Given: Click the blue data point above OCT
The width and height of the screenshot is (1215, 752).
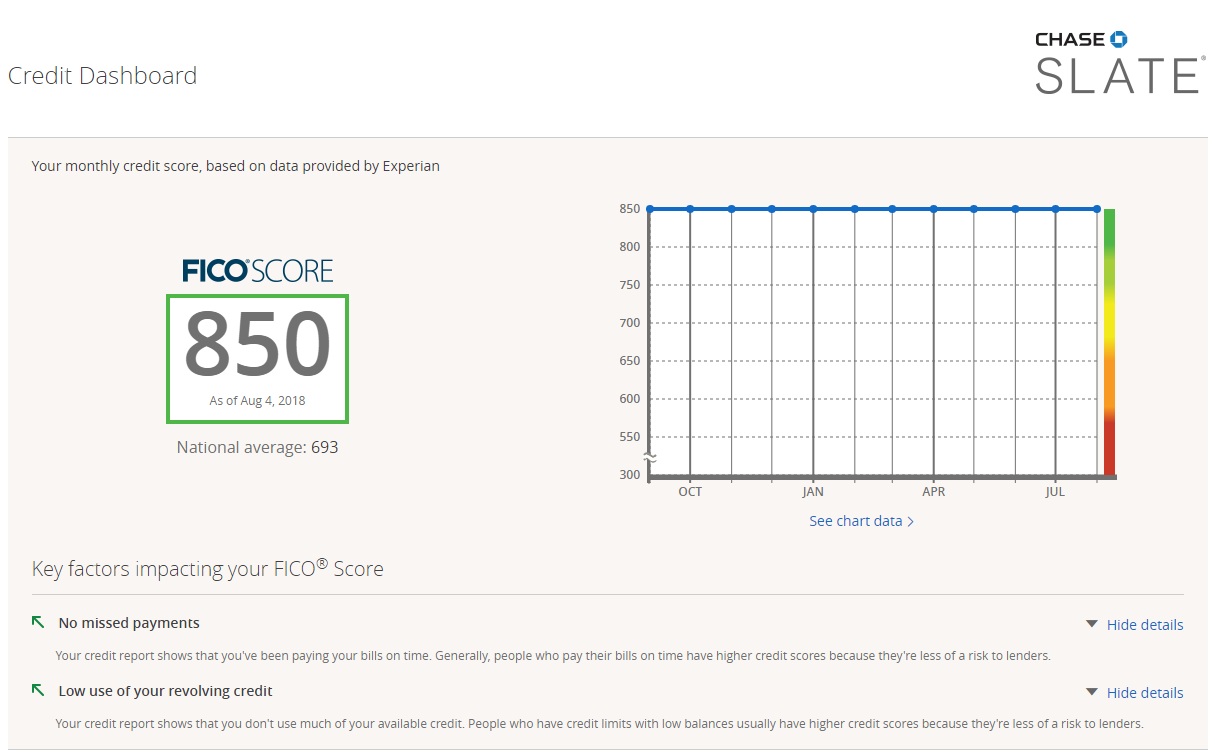Looking at the screenshot, I should pyautogui.click(x=689, y=209).
